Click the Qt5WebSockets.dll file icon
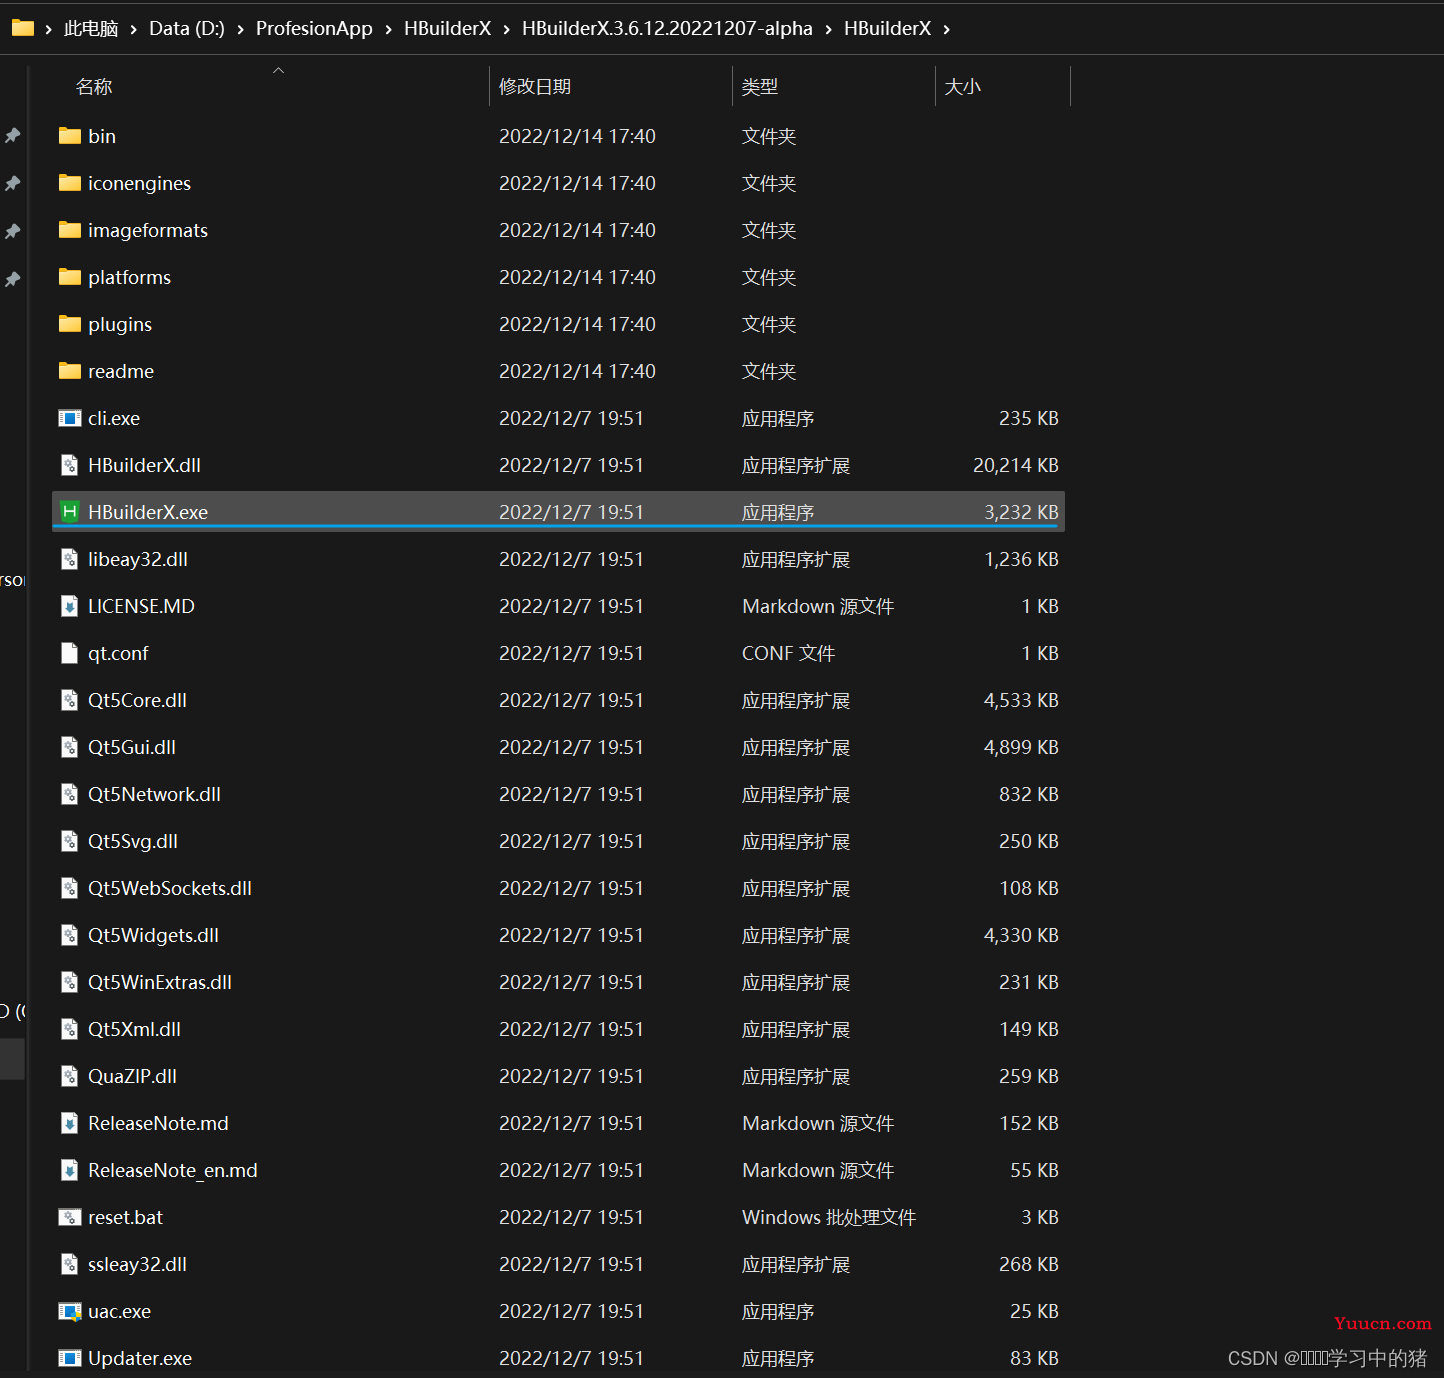Viewport: 1444px width, 1378px height. [70, 888]
